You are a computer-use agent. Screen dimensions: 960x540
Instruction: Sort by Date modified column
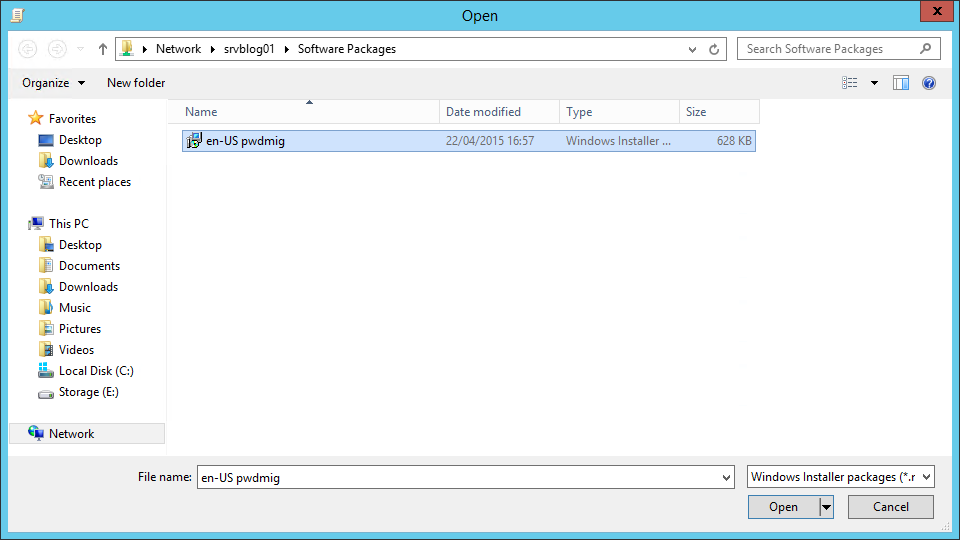tap(483, 112)
